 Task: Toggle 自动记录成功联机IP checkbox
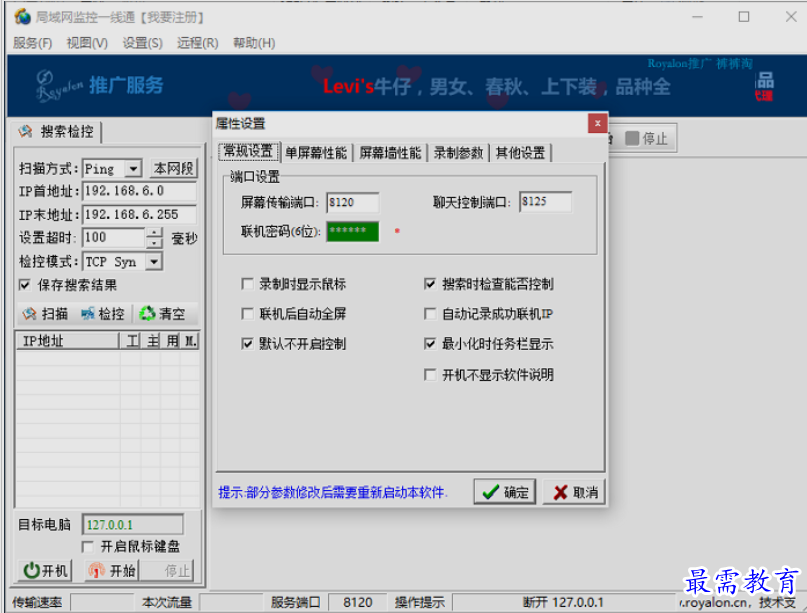click(430, 314)
